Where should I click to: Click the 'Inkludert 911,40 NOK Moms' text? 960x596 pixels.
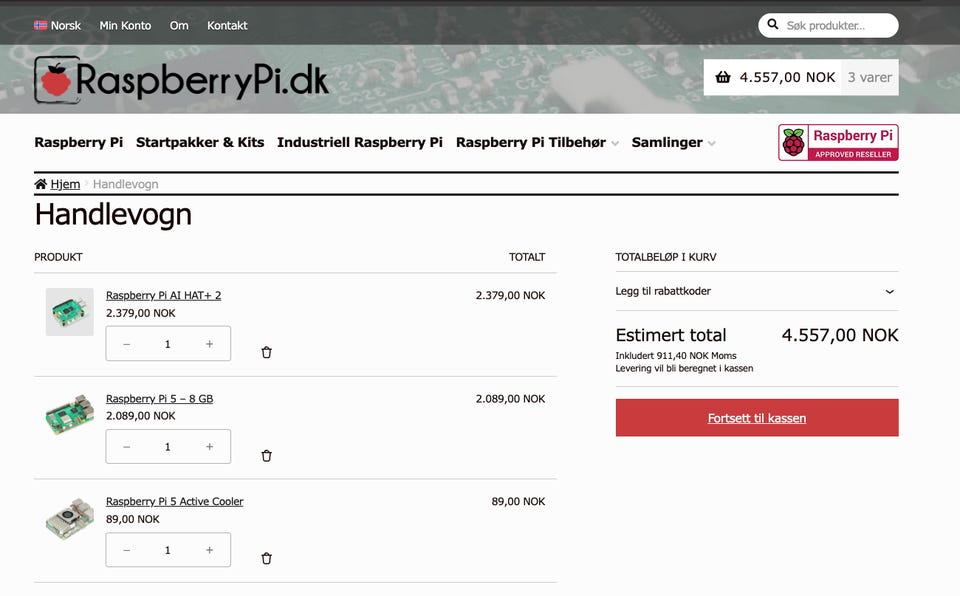[676, 356]
